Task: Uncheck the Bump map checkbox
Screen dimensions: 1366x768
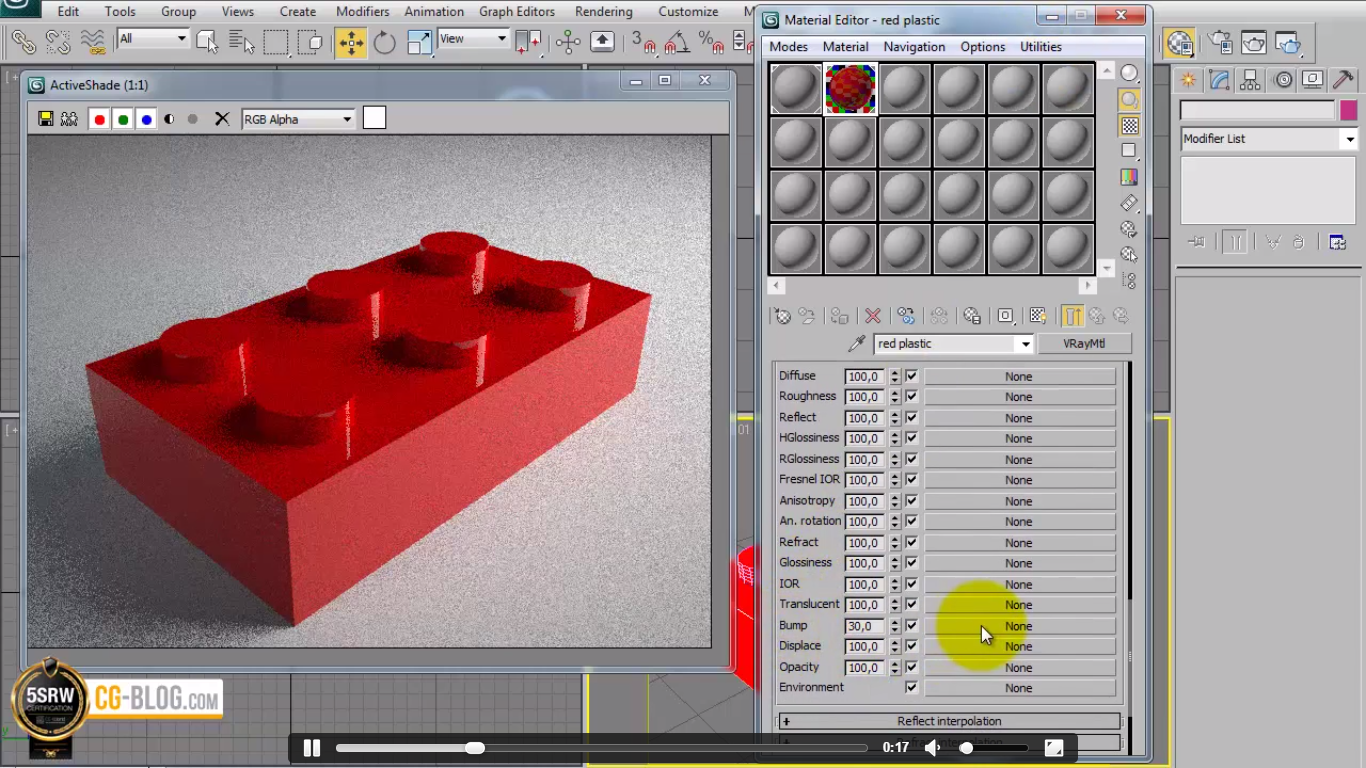Action: click(911, 625)
